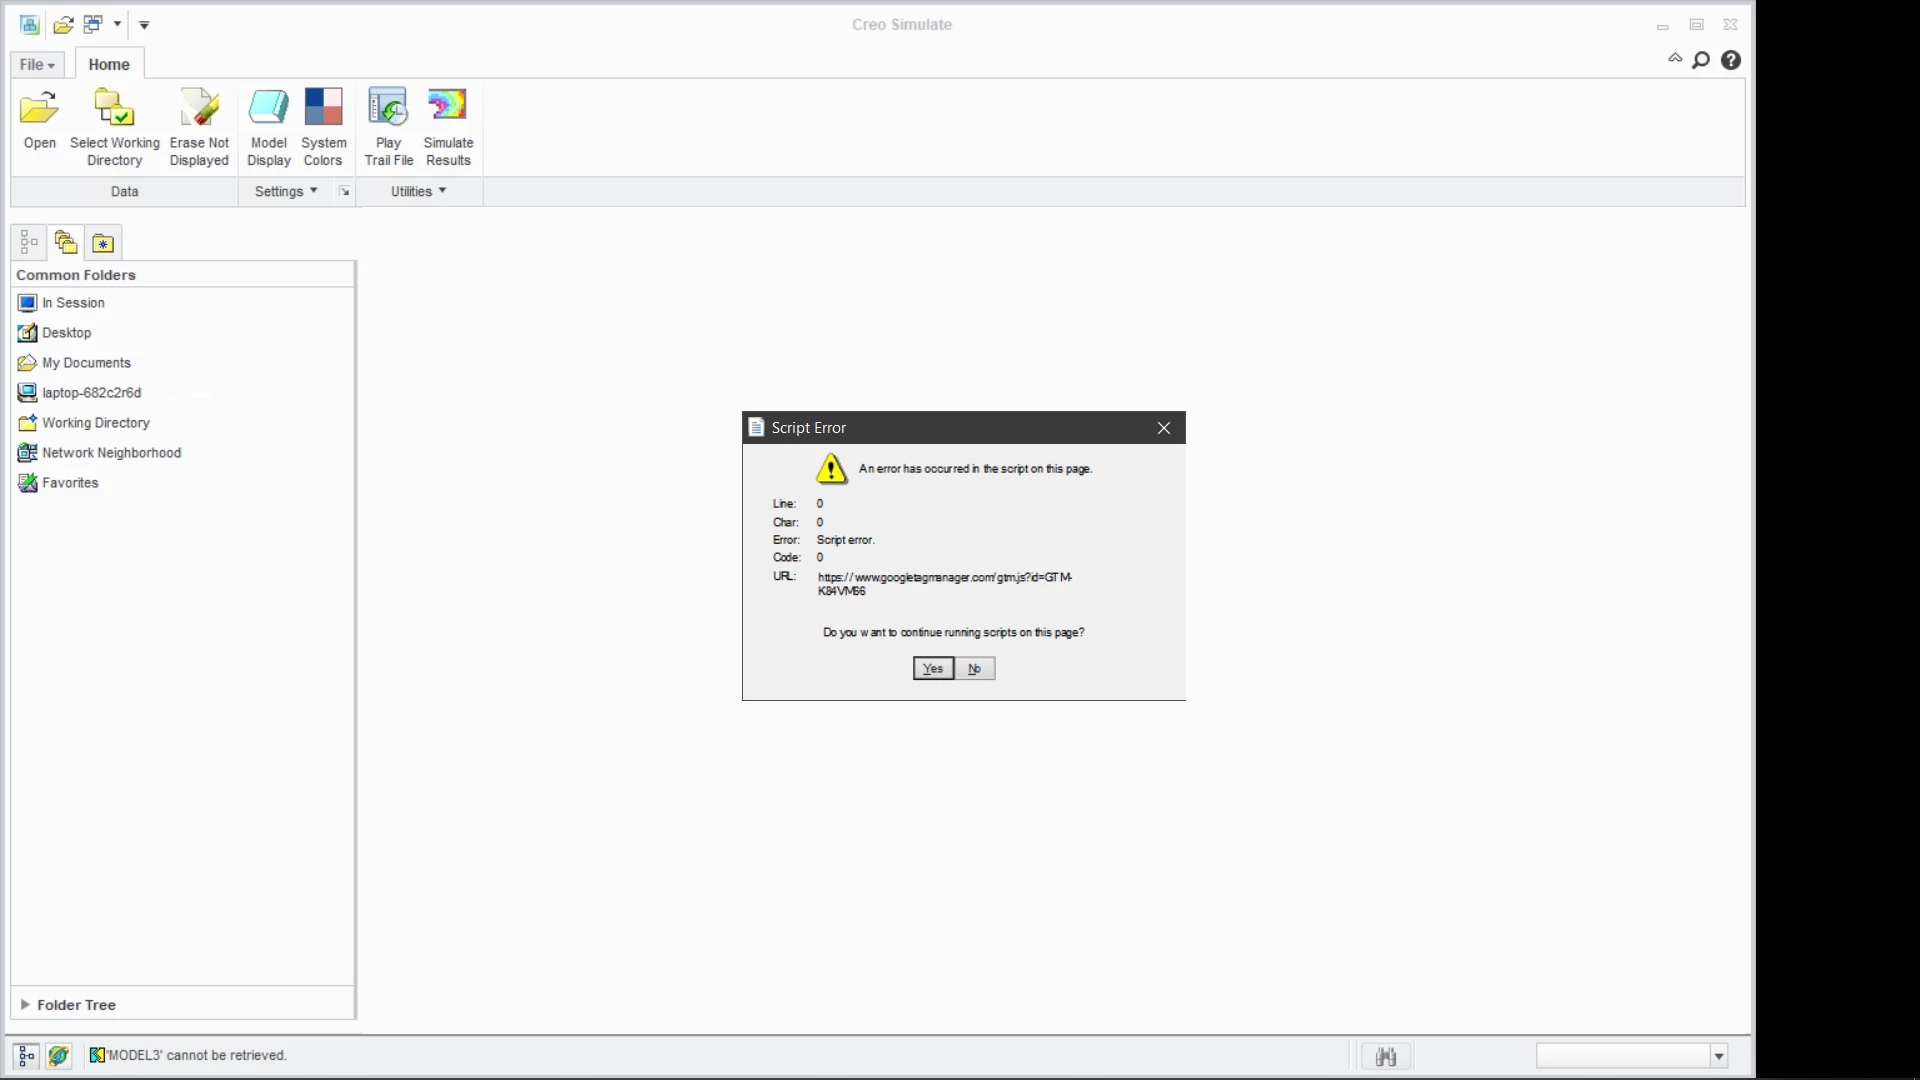The height and width of the screenshot is (1080, 1920).
Task: Click Erase Not Displayed icon
Action: point(199,108)
